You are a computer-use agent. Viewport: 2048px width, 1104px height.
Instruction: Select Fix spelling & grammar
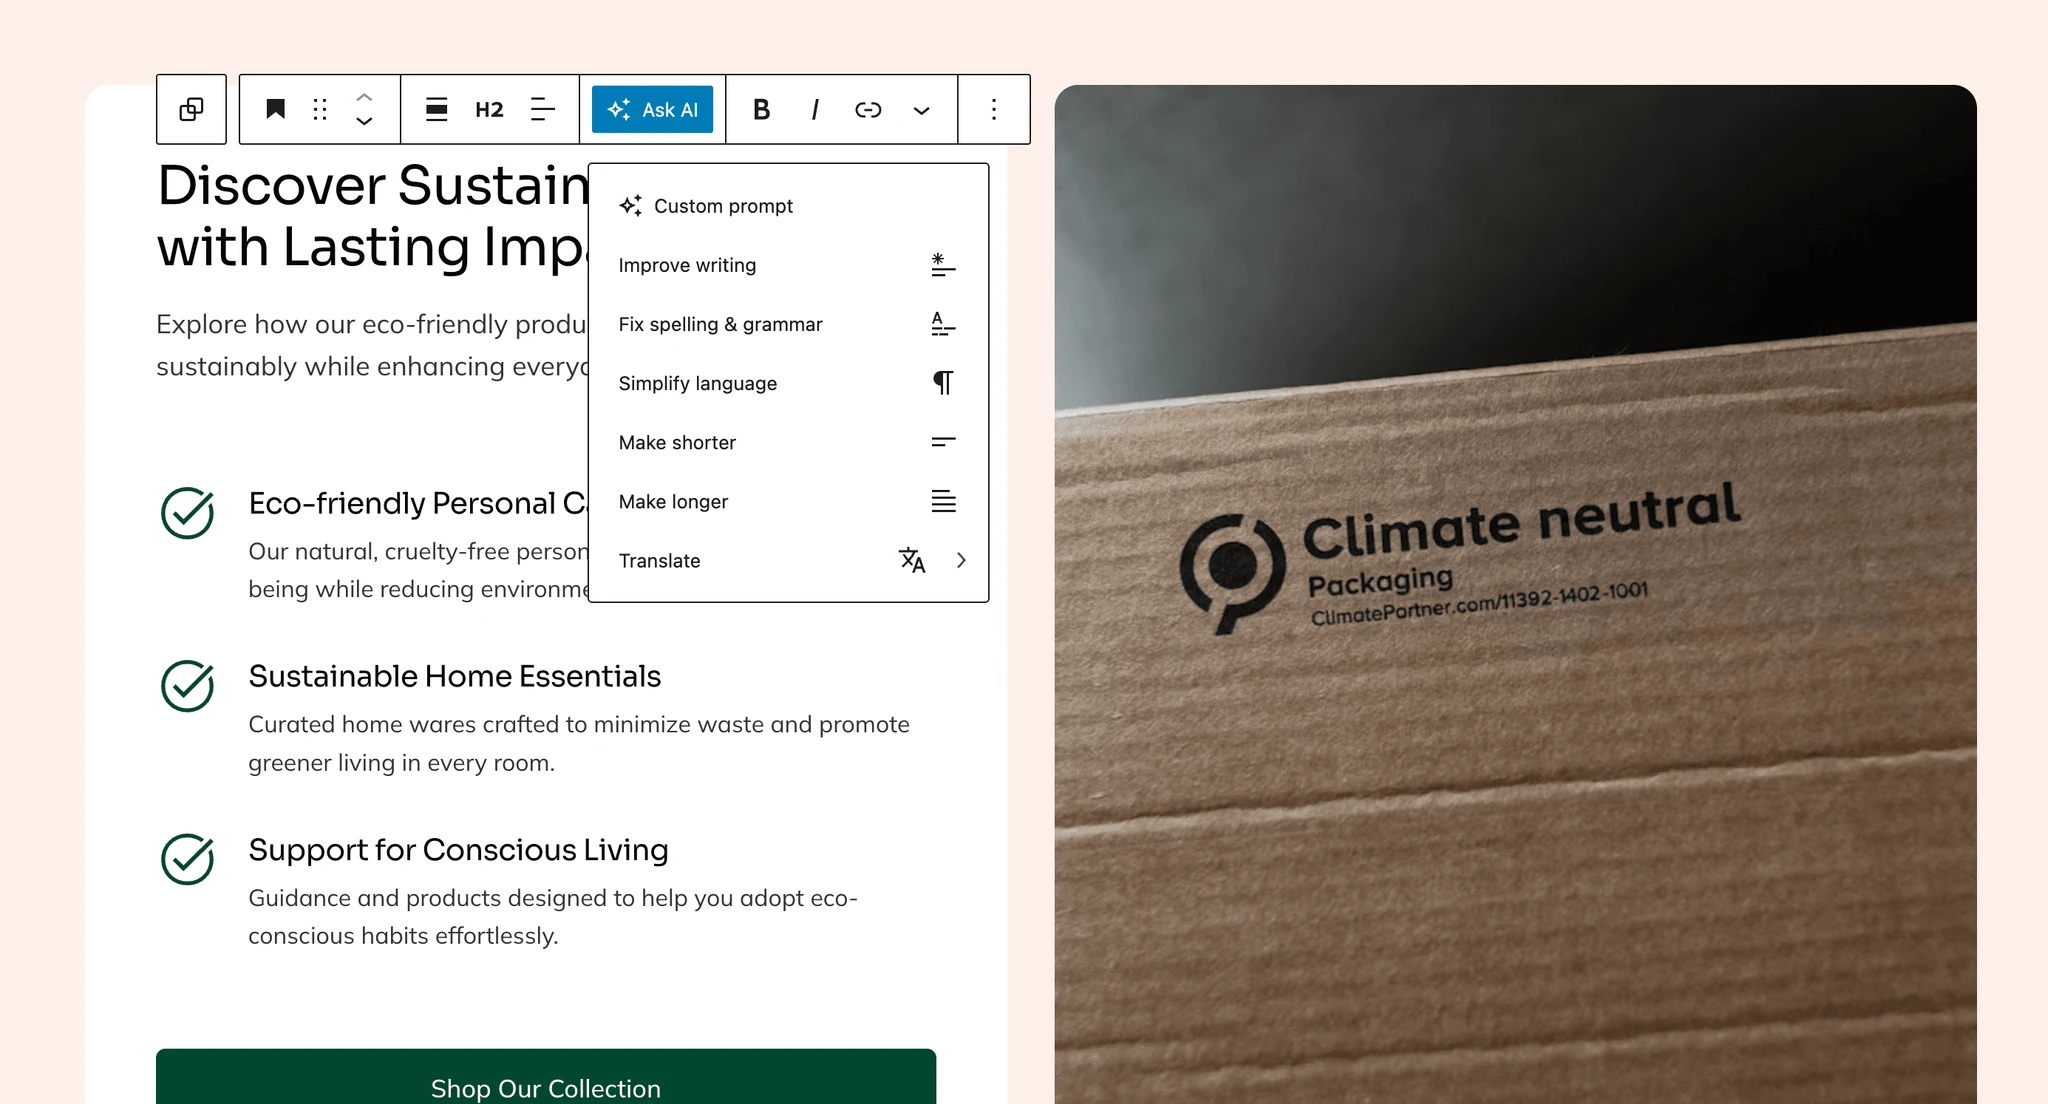(x=720, y=324)
